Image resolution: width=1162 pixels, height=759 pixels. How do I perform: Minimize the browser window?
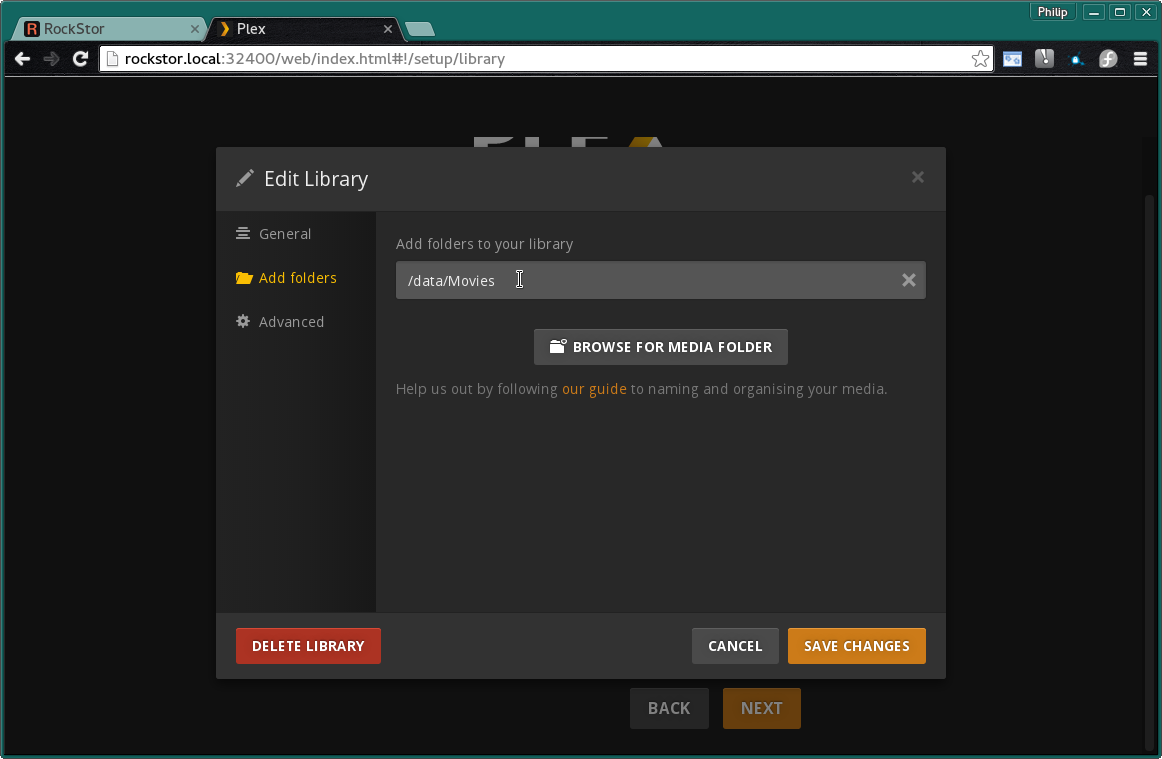click(1093, 12)
